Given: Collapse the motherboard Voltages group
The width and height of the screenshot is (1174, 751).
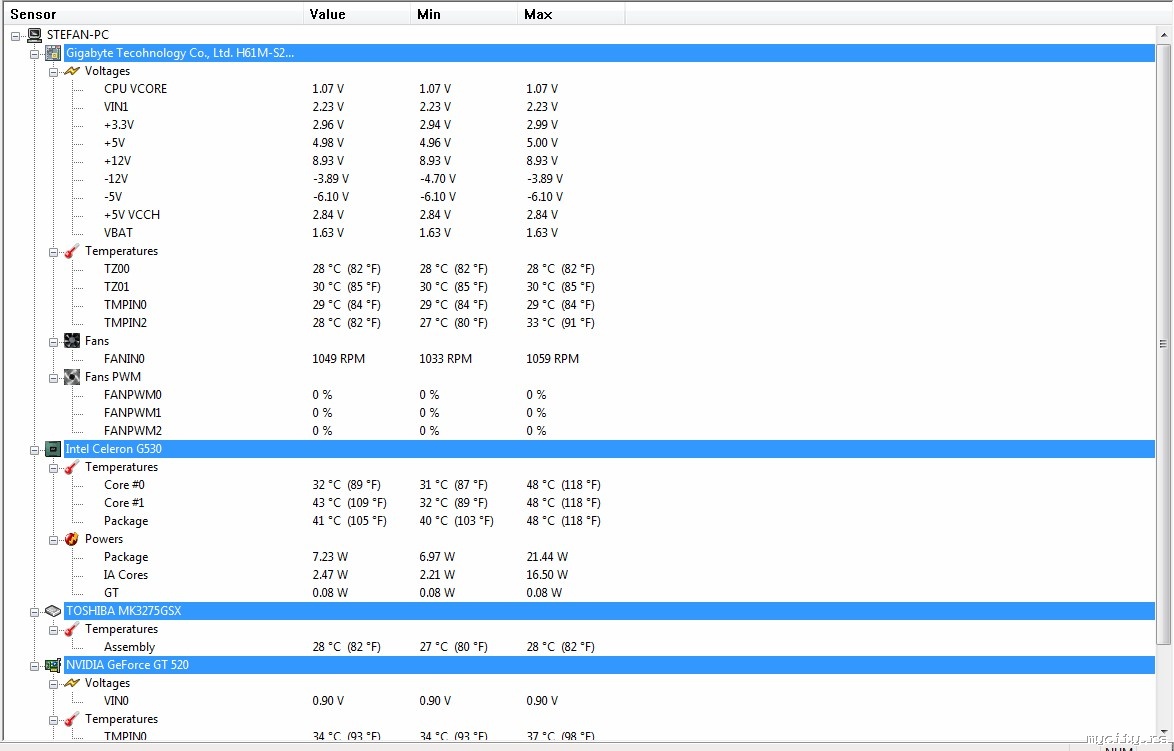Looking at the screenshot, I should click(x=54, y=72).
